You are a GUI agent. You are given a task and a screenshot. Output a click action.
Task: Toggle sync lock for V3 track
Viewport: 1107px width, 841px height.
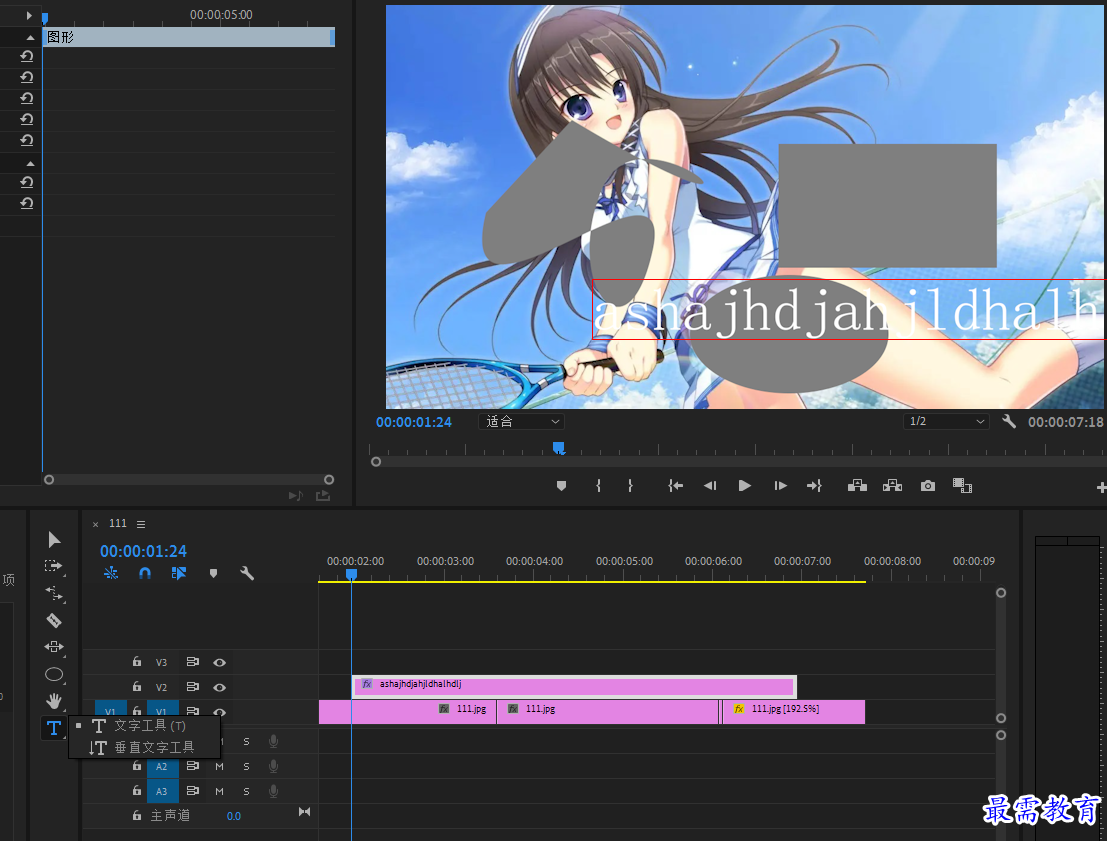tap(192, 662)
